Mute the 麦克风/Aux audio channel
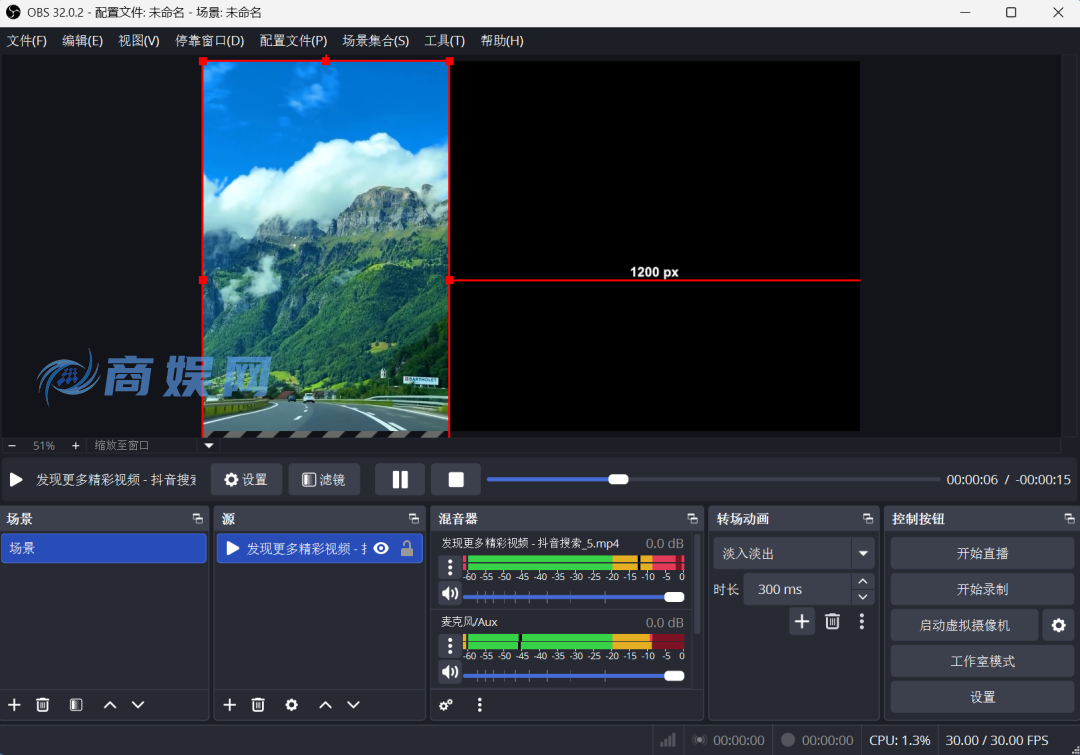This screenshot has width=1080, height=755. click(x=450, y=672)
